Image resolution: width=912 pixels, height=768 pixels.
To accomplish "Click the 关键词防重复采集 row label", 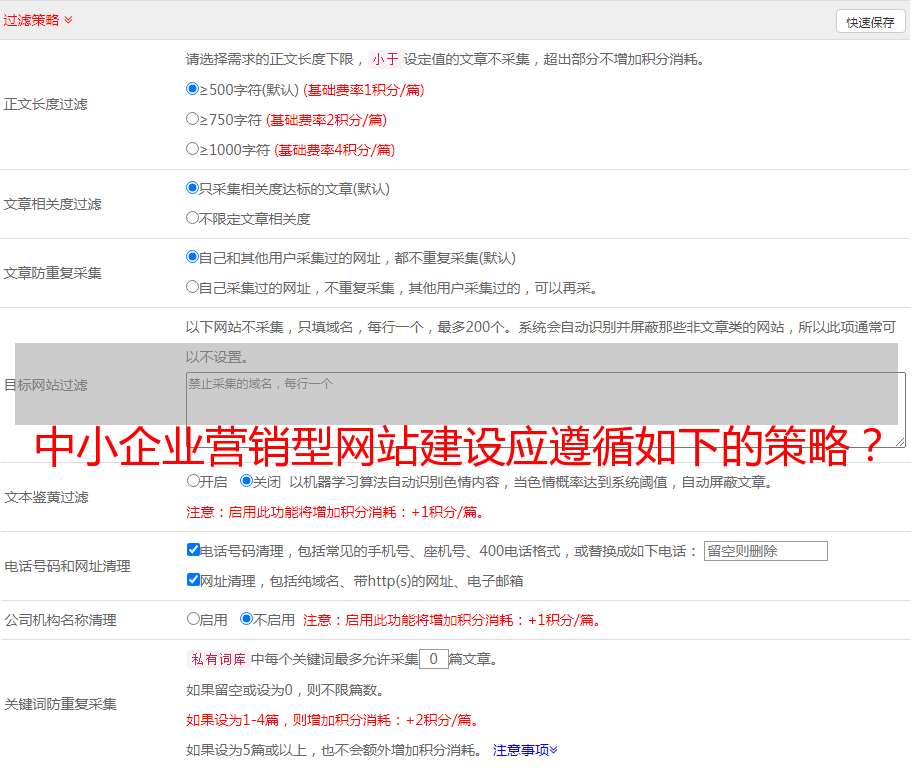I will click(x=60, y=705).
